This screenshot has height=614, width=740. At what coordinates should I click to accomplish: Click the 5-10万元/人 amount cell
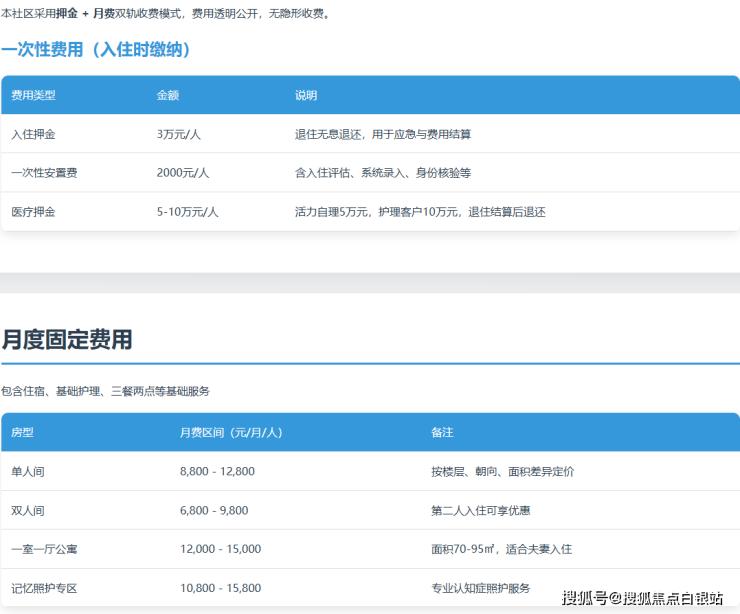pos(187,212)
